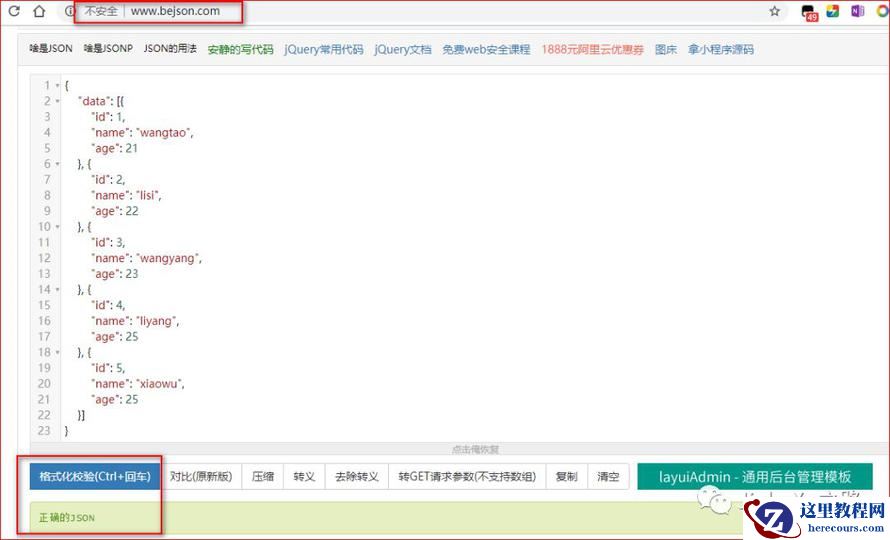Open the jQuery常用代码 link
The height and width of the screenshot is (540, 890).
(x=324, y=49)
